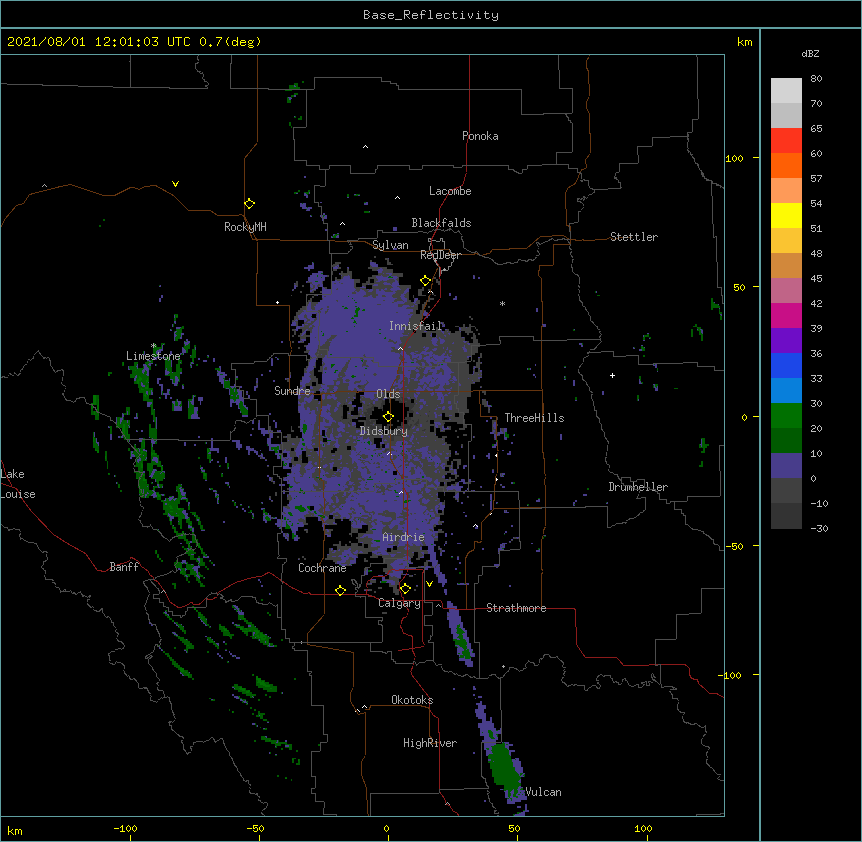The image size is (862, 842).
Task: Click the dBZ legend heading
Action: click(x=810, y=53)
